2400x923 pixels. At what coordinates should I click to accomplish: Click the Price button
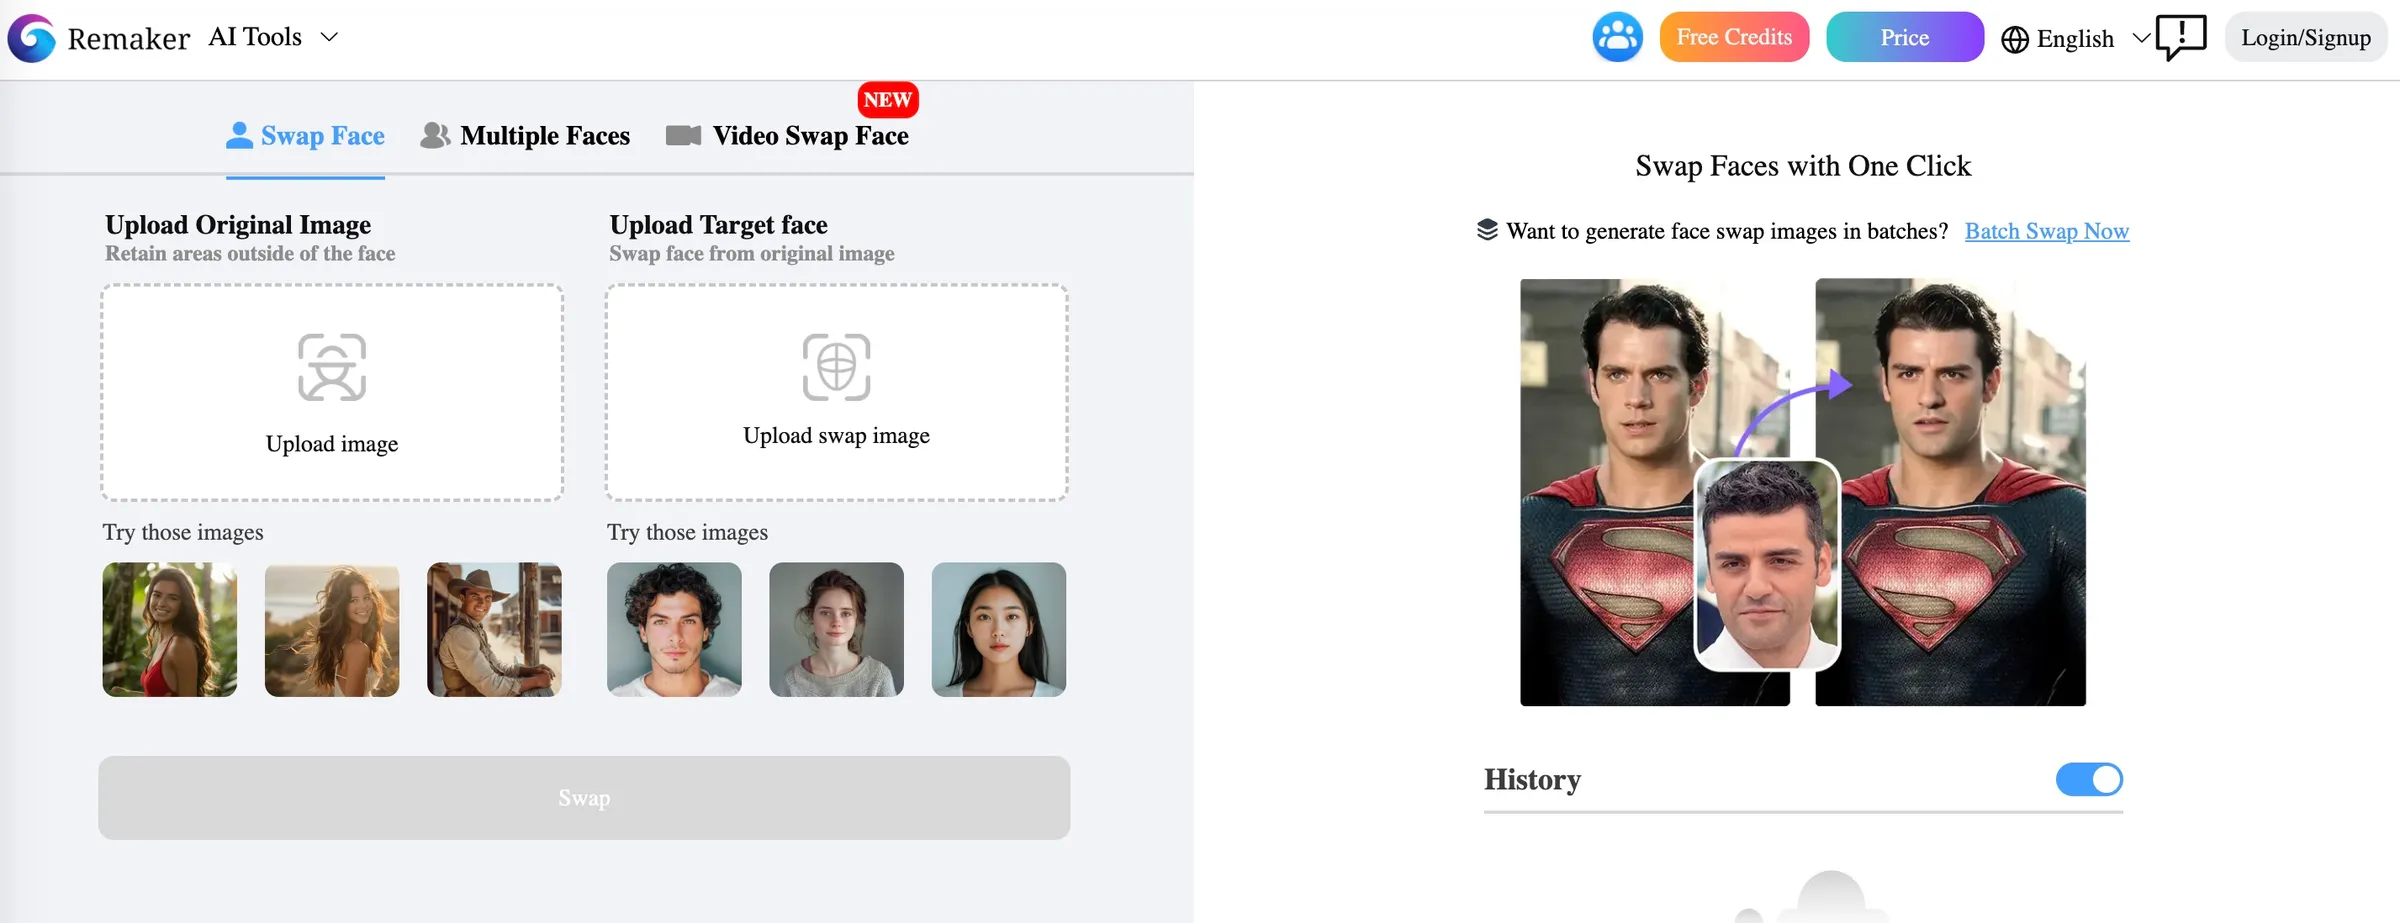pos(1904,36)
